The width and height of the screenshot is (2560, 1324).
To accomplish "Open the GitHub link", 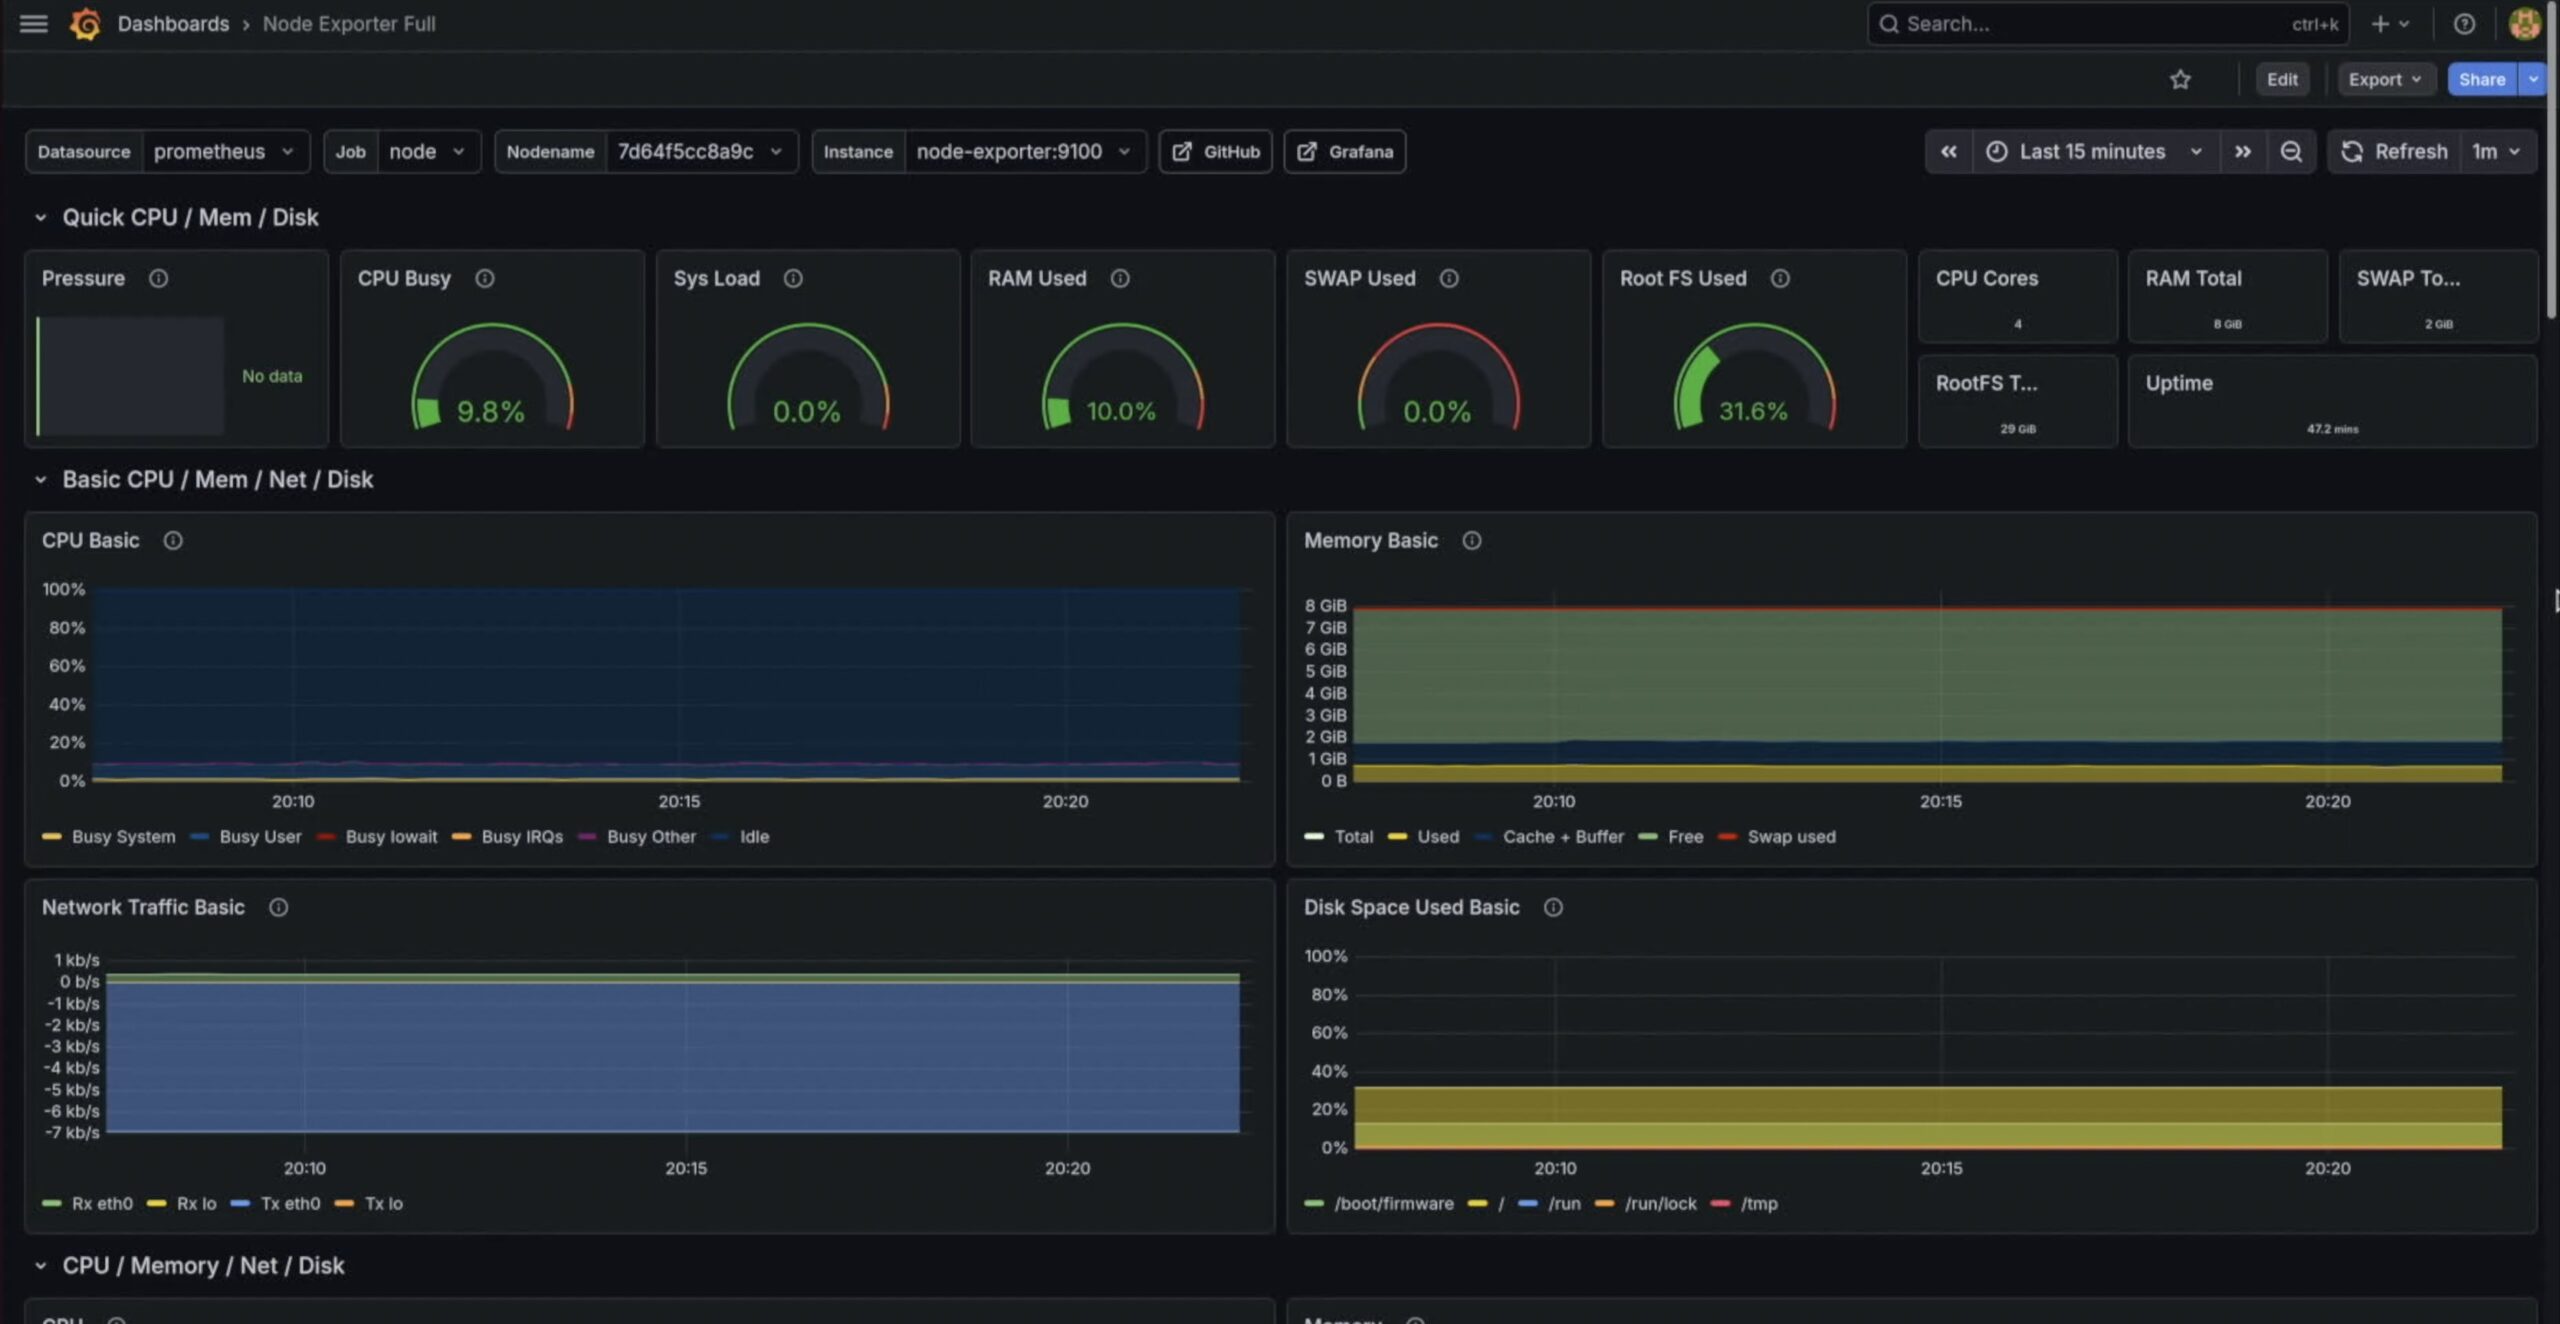I will point(1215,151).
